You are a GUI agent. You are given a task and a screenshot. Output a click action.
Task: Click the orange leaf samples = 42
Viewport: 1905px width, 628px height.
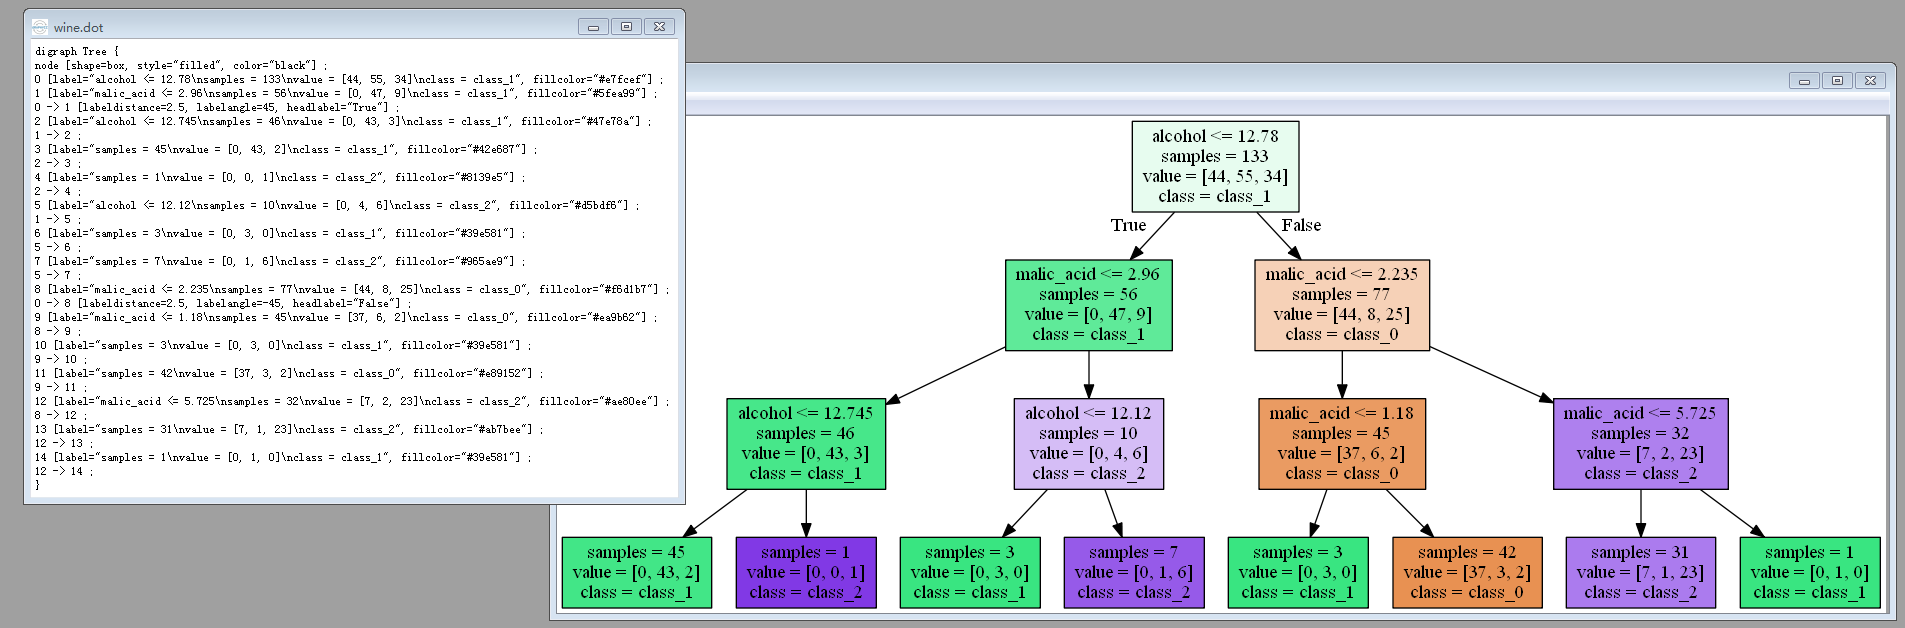pyautogui.click(x=1467, y=572)
